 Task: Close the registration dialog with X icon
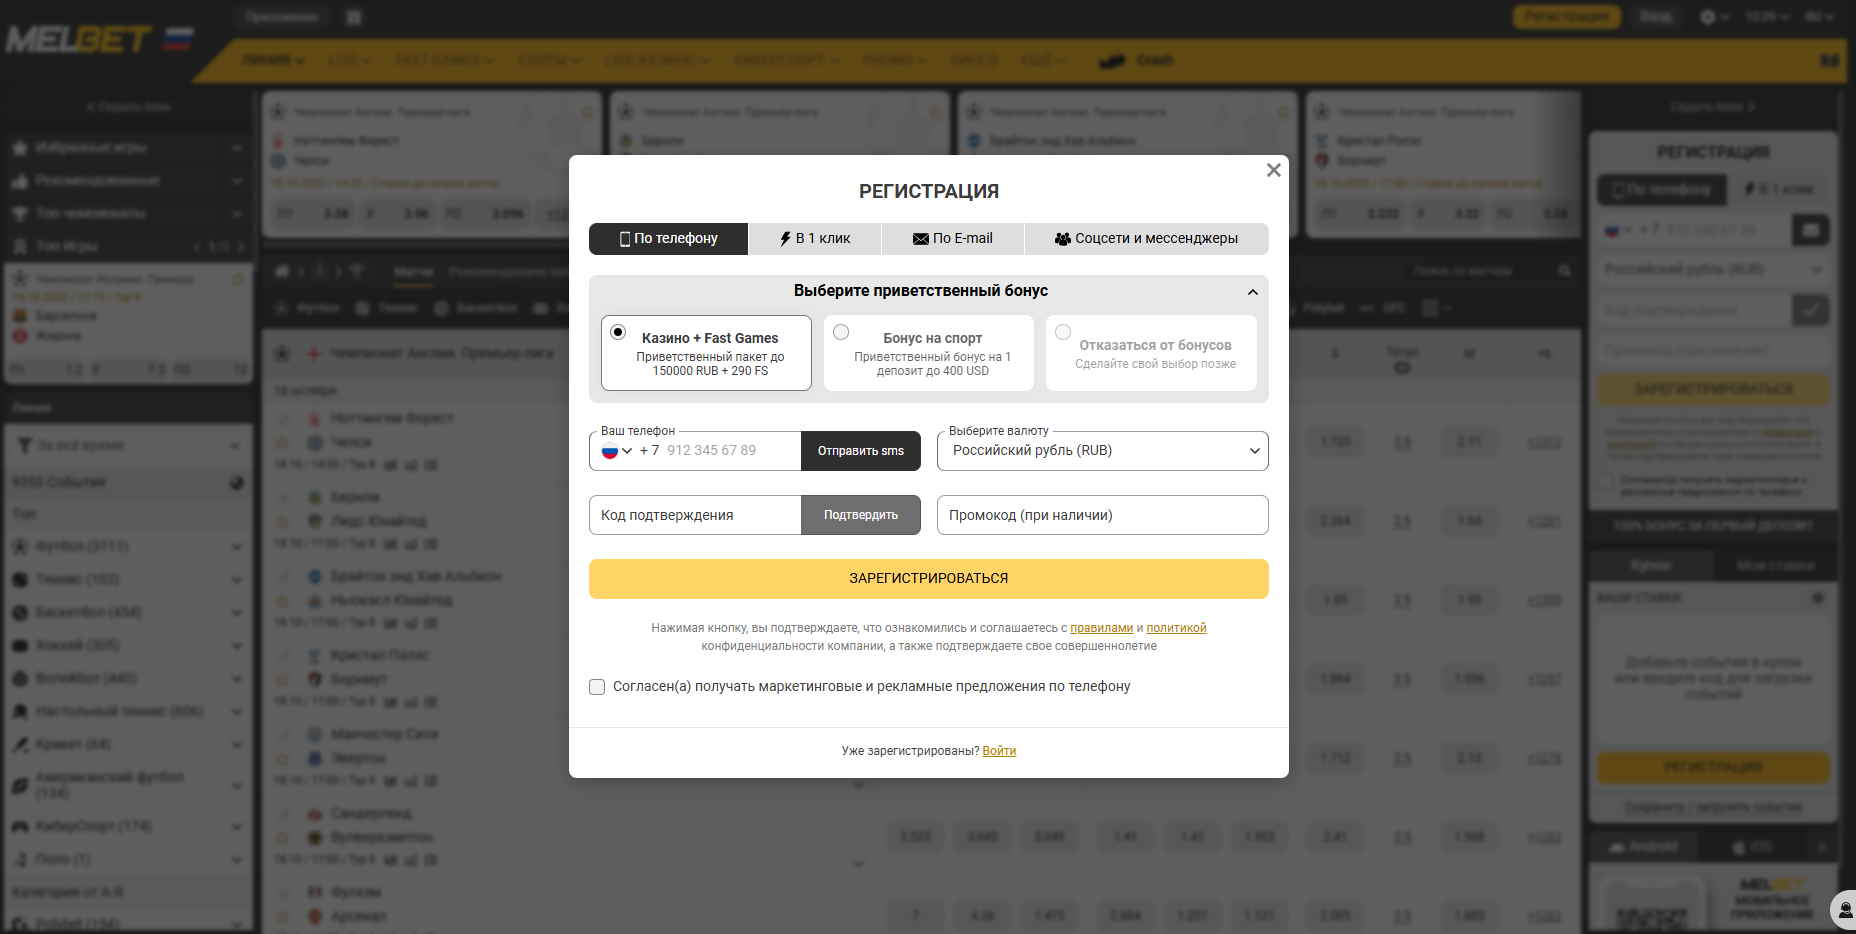[x=1273, y=170]
